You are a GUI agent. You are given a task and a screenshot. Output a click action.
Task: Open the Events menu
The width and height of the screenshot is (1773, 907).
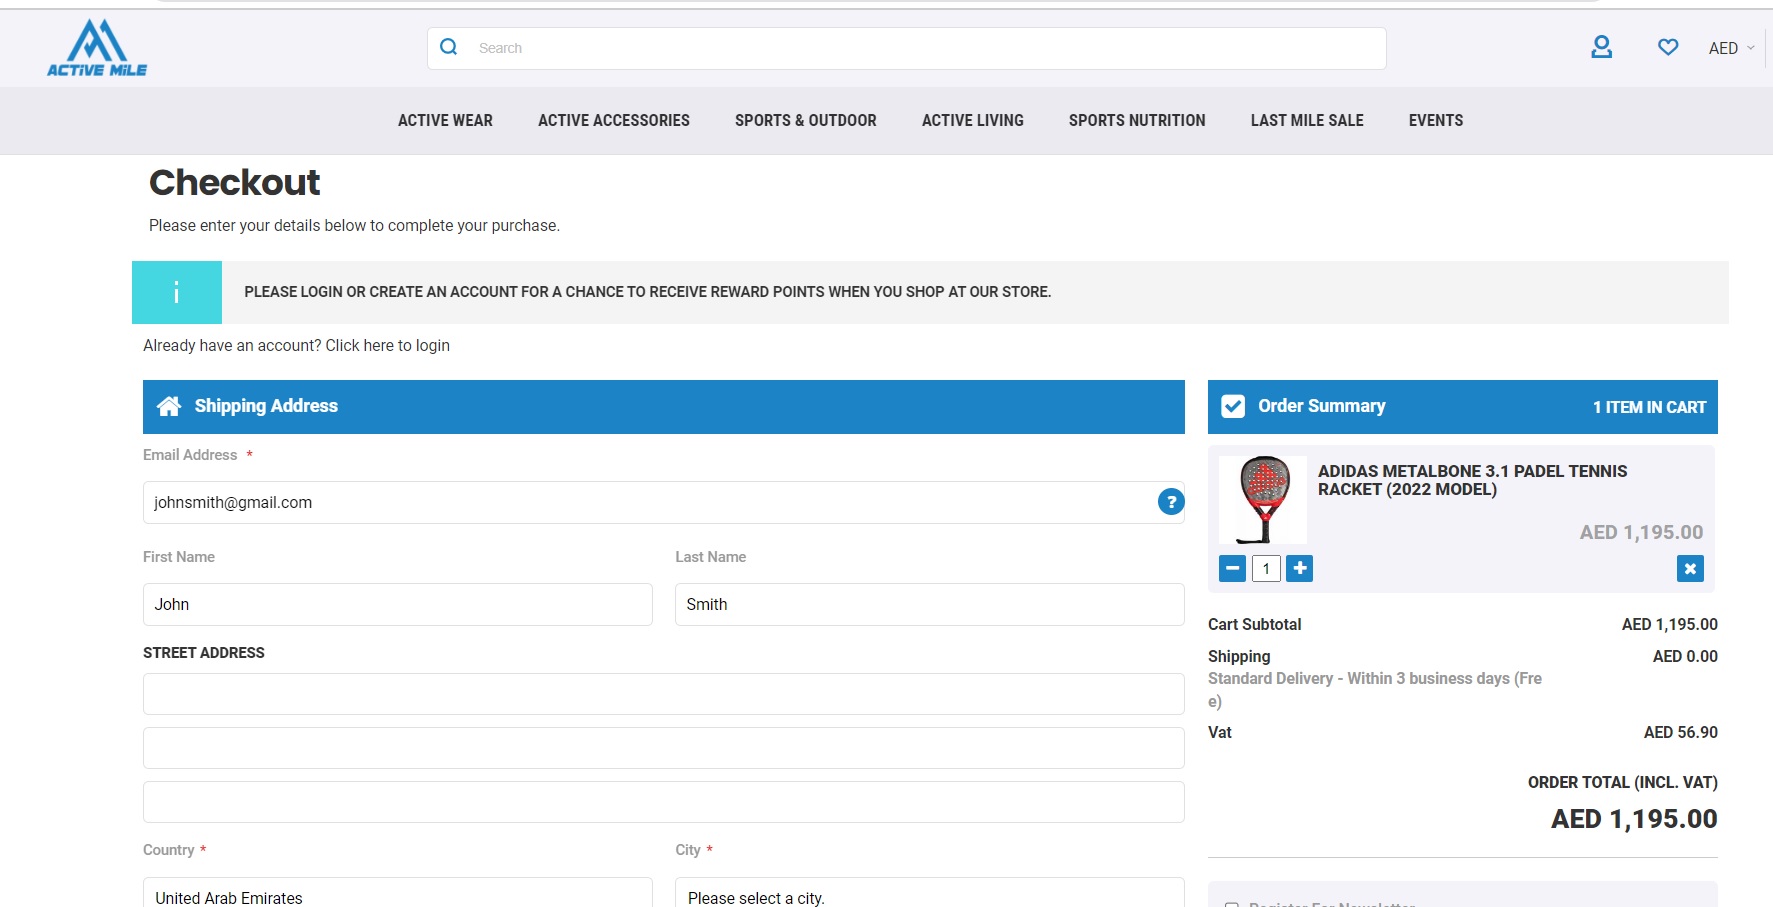coord(1436,120)
